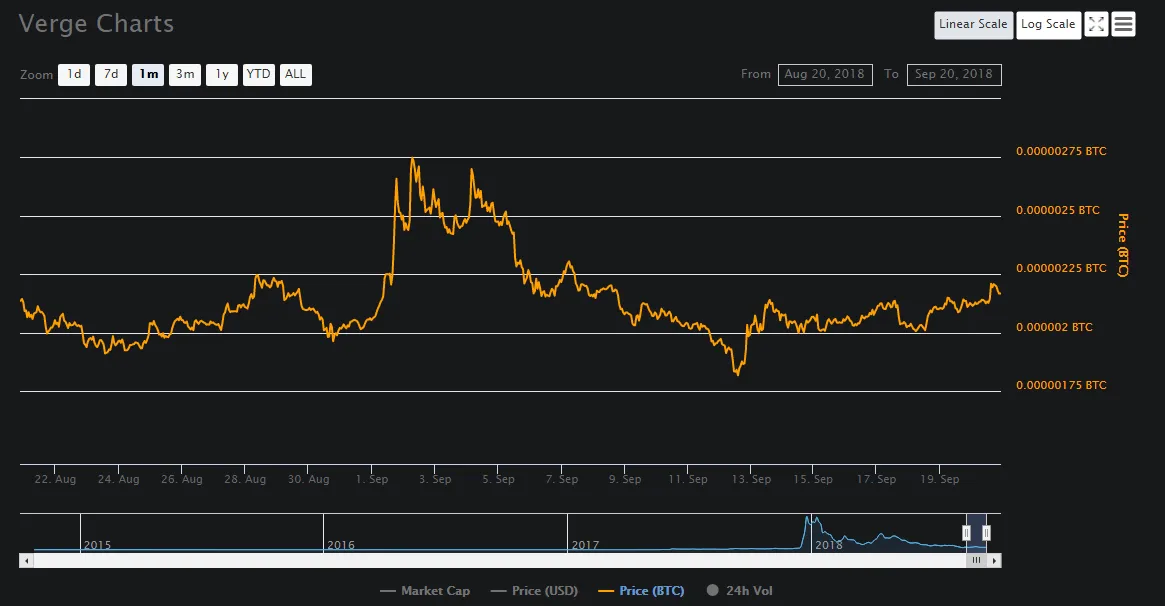1165x606 pixels.
Task: Click the 13. Sep x-axis label
Action: pyautogui.click(x=751, y=479)
